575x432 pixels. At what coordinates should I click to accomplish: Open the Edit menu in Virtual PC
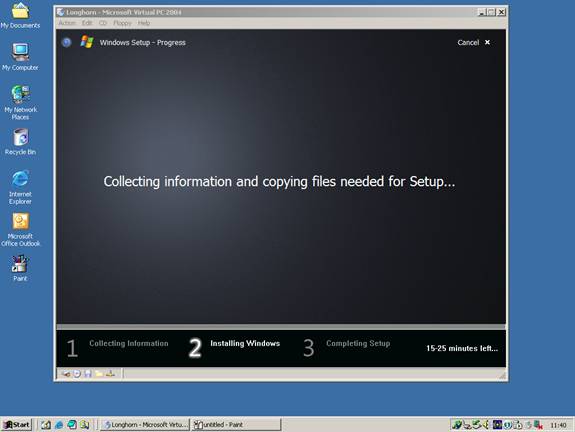(x=87, y=23)
